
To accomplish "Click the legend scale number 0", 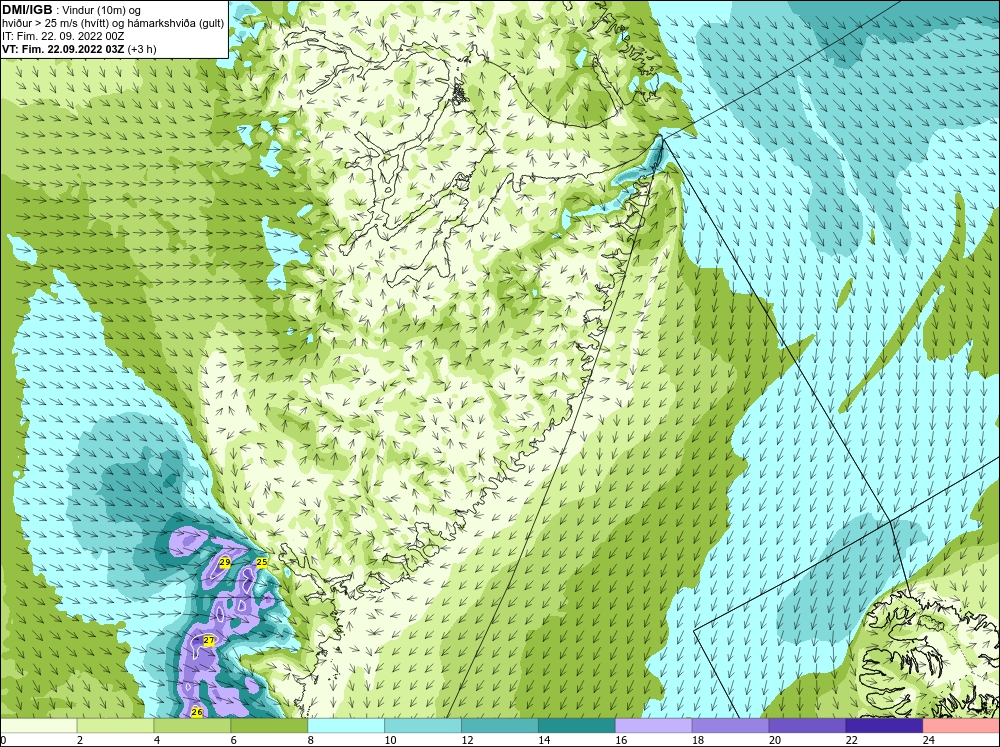I will coord(4,740).
